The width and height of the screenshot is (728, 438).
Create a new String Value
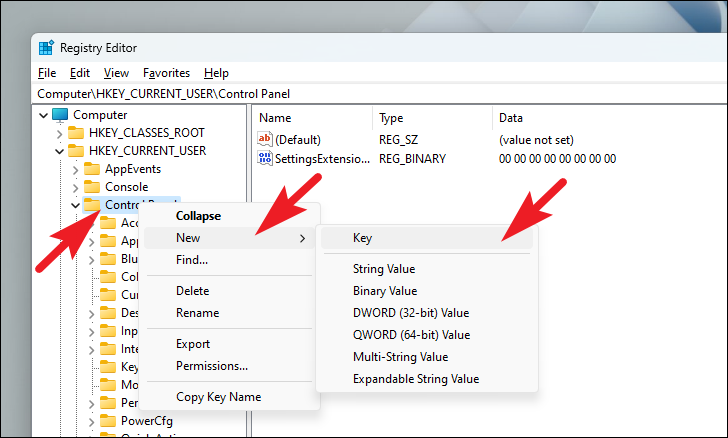pyautogui.click(x=427, y=268)
